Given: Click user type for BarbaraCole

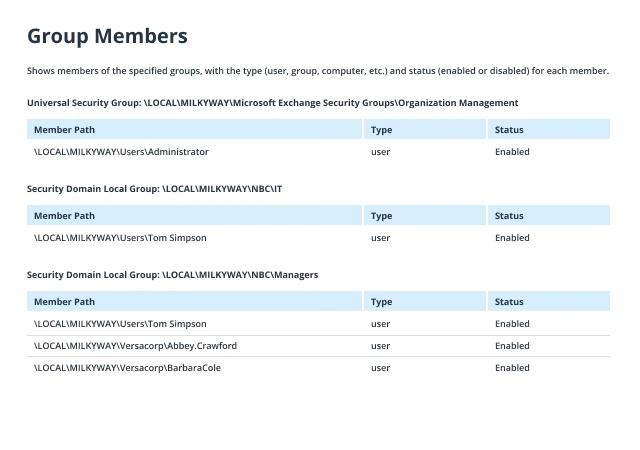Looking at the screenshot, I should [380, 368].
